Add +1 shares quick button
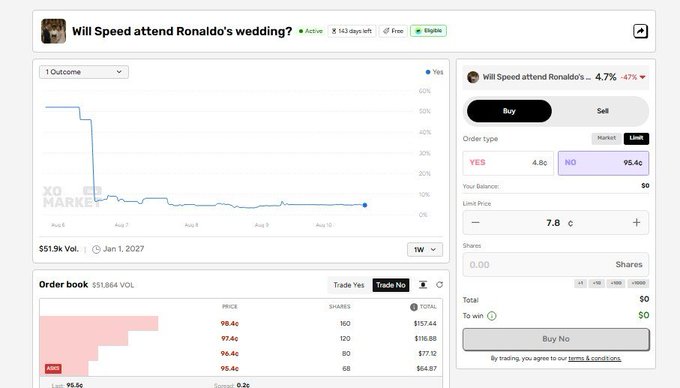 (x=580, y=283)
